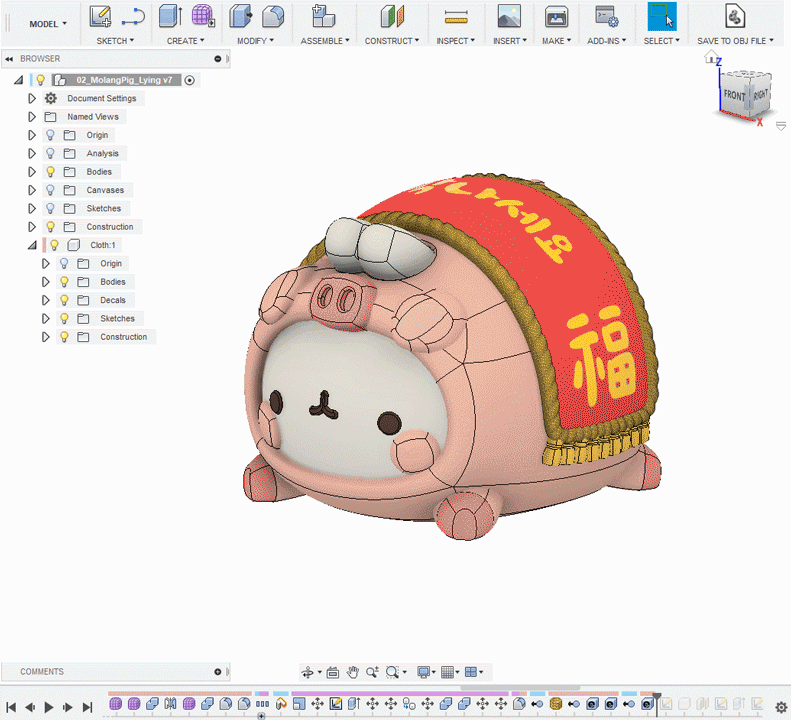
Task: Toggle lightbulb of 02_MolangPig_Lying root component
Action: 40,80
